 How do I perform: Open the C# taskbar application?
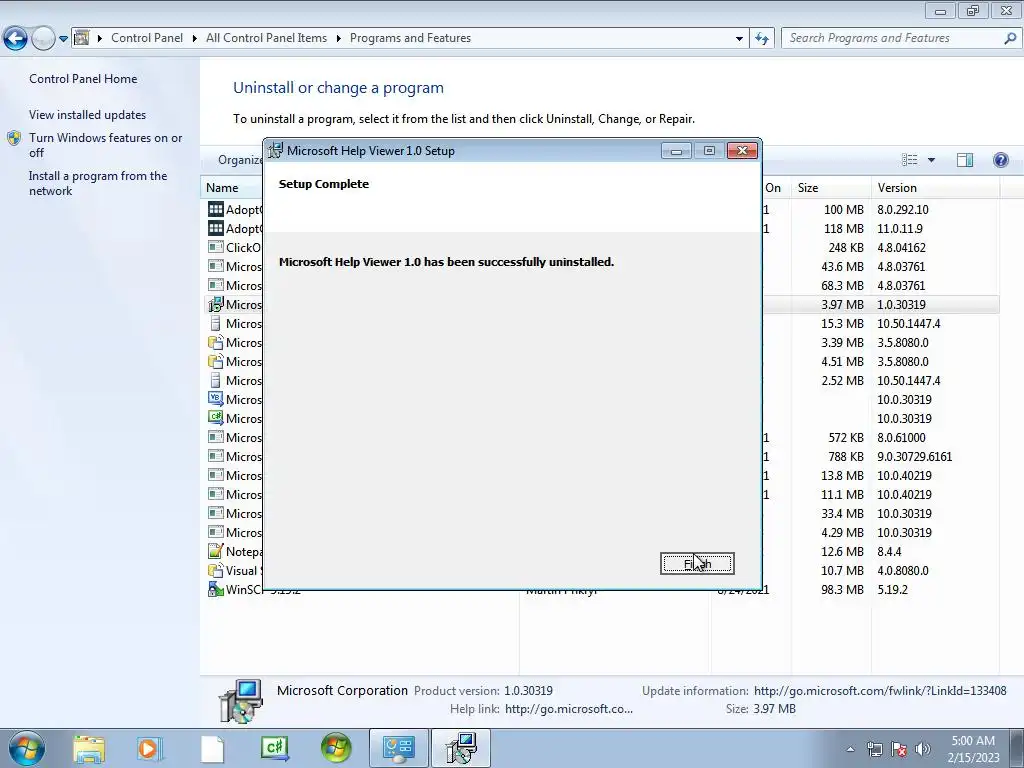tap(274, 748)
